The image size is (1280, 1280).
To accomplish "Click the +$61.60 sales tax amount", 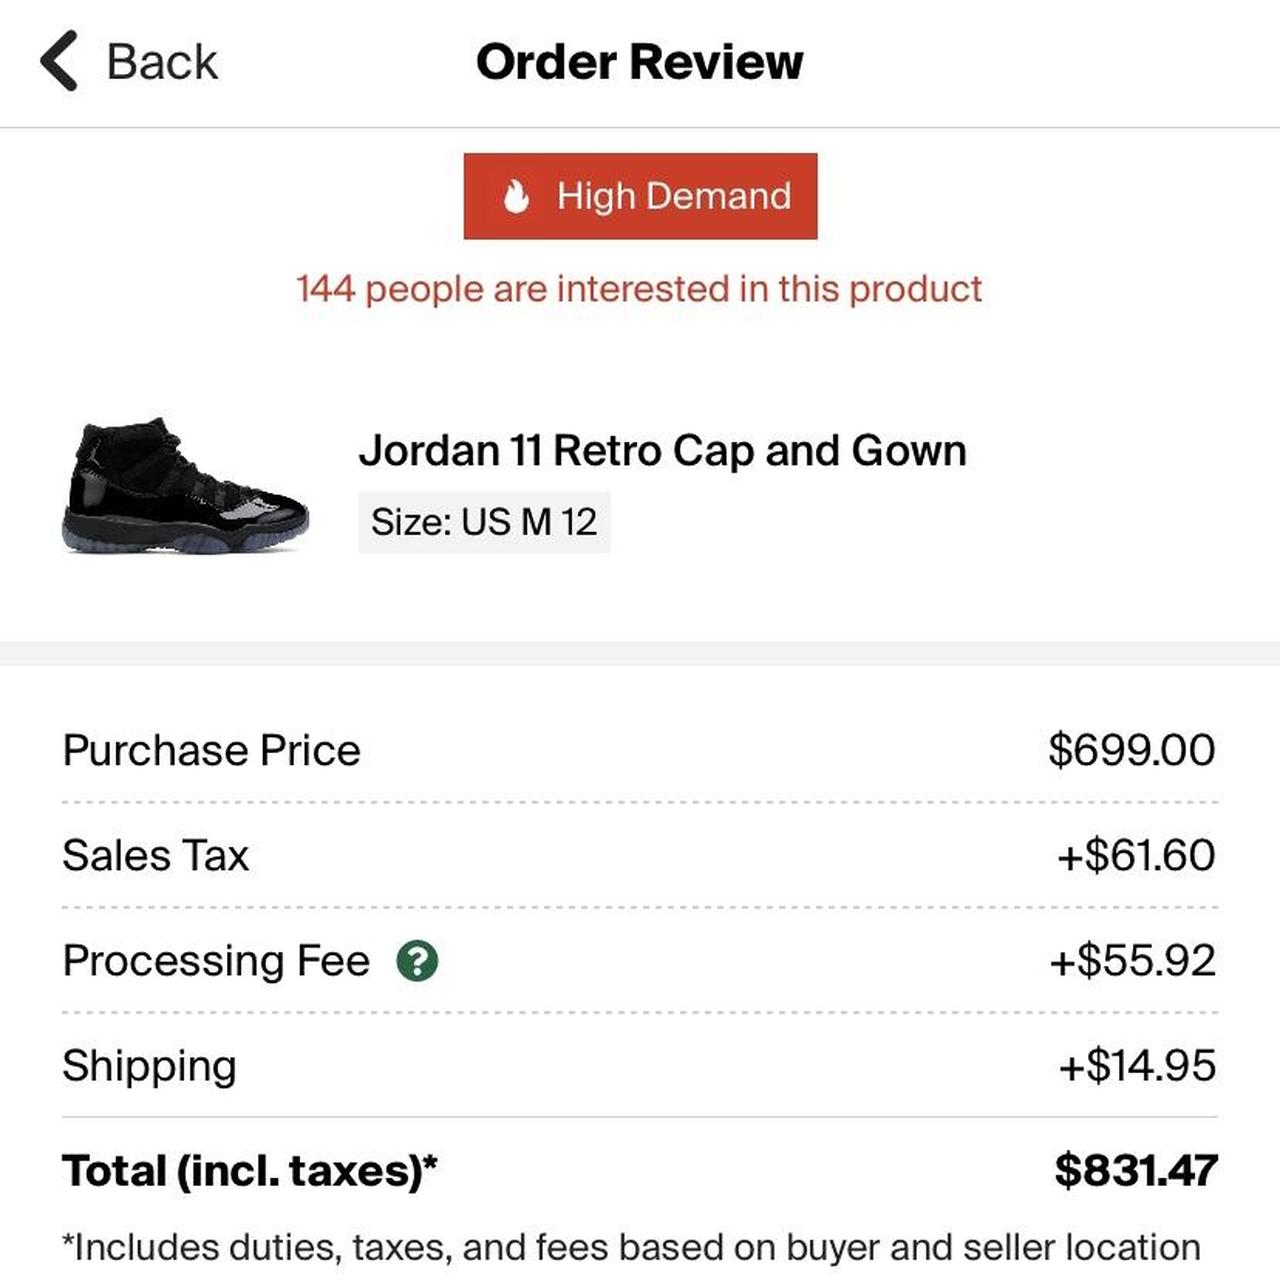I will click(x=1135, y=855).
